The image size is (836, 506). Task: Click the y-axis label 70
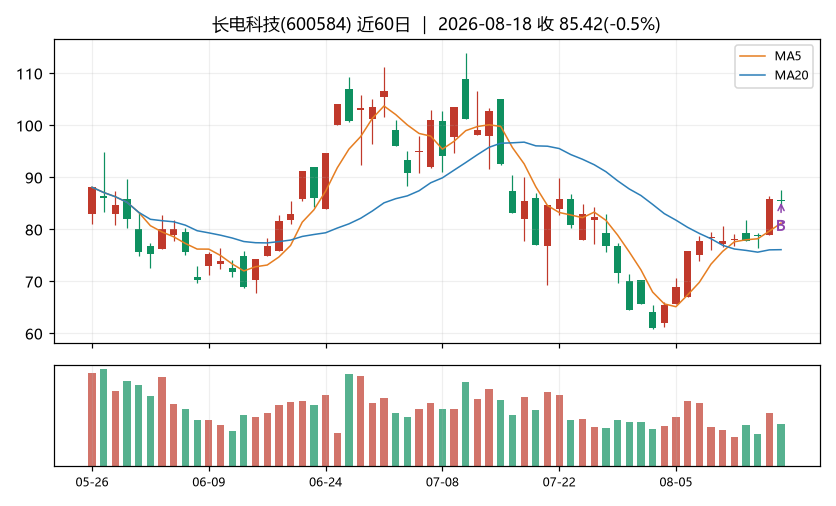pos(33,282)
